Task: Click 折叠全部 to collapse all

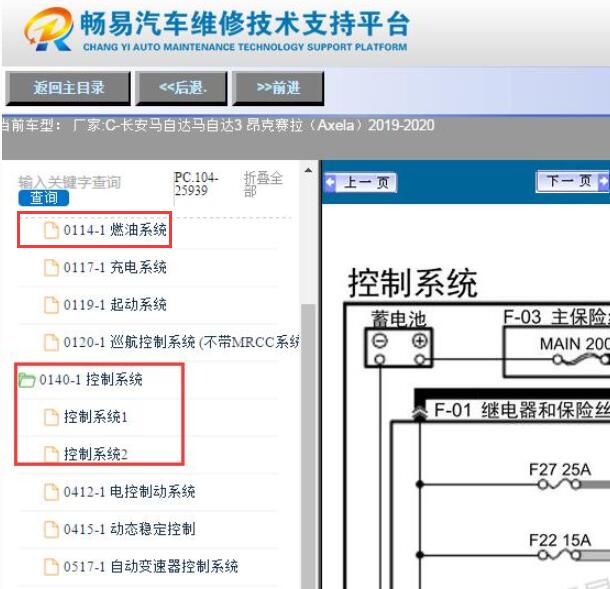Action: (263, 184)
